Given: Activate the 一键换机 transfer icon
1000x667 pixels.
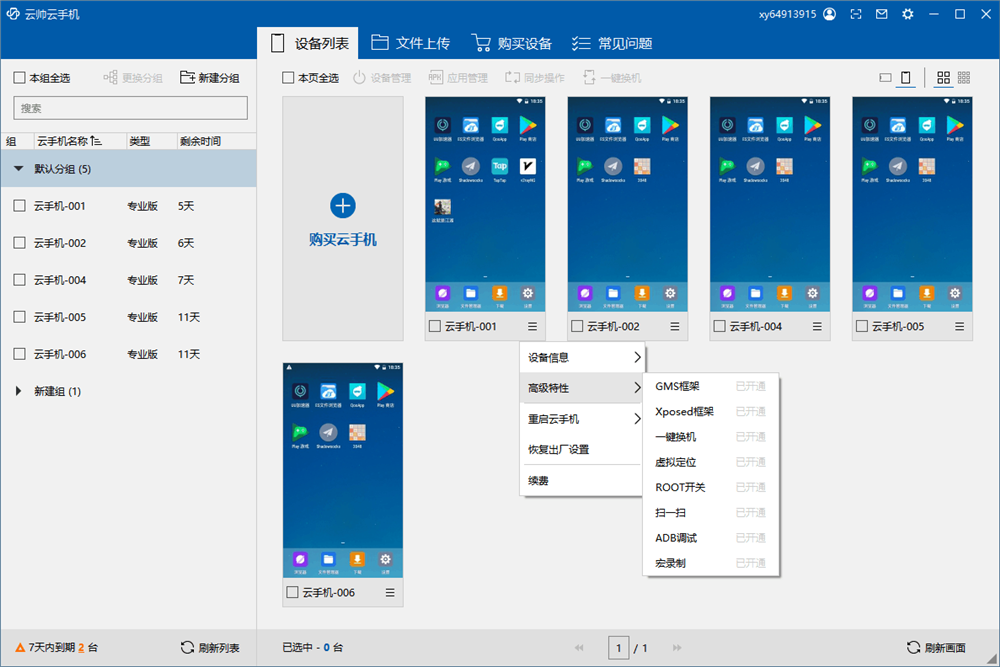Looking at the screenshot, I should coord(590,77).
